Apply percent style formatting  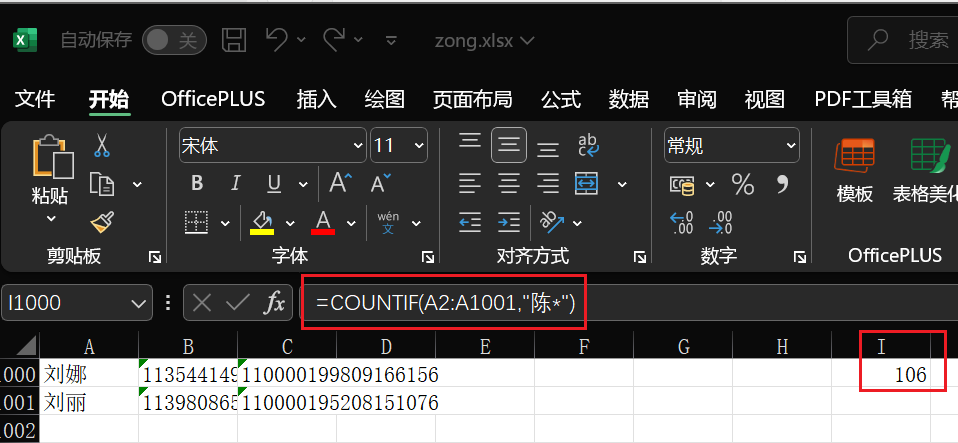pos(742,184)
